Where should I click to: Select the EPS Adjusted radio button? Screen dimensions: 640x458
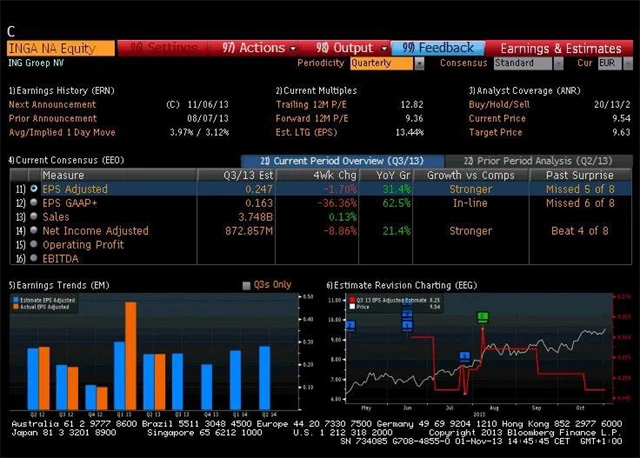tap(35, 188)
